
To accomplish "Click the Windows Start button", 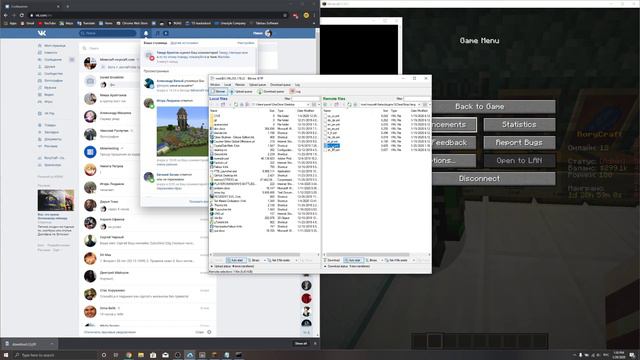I will coord(6,355).
